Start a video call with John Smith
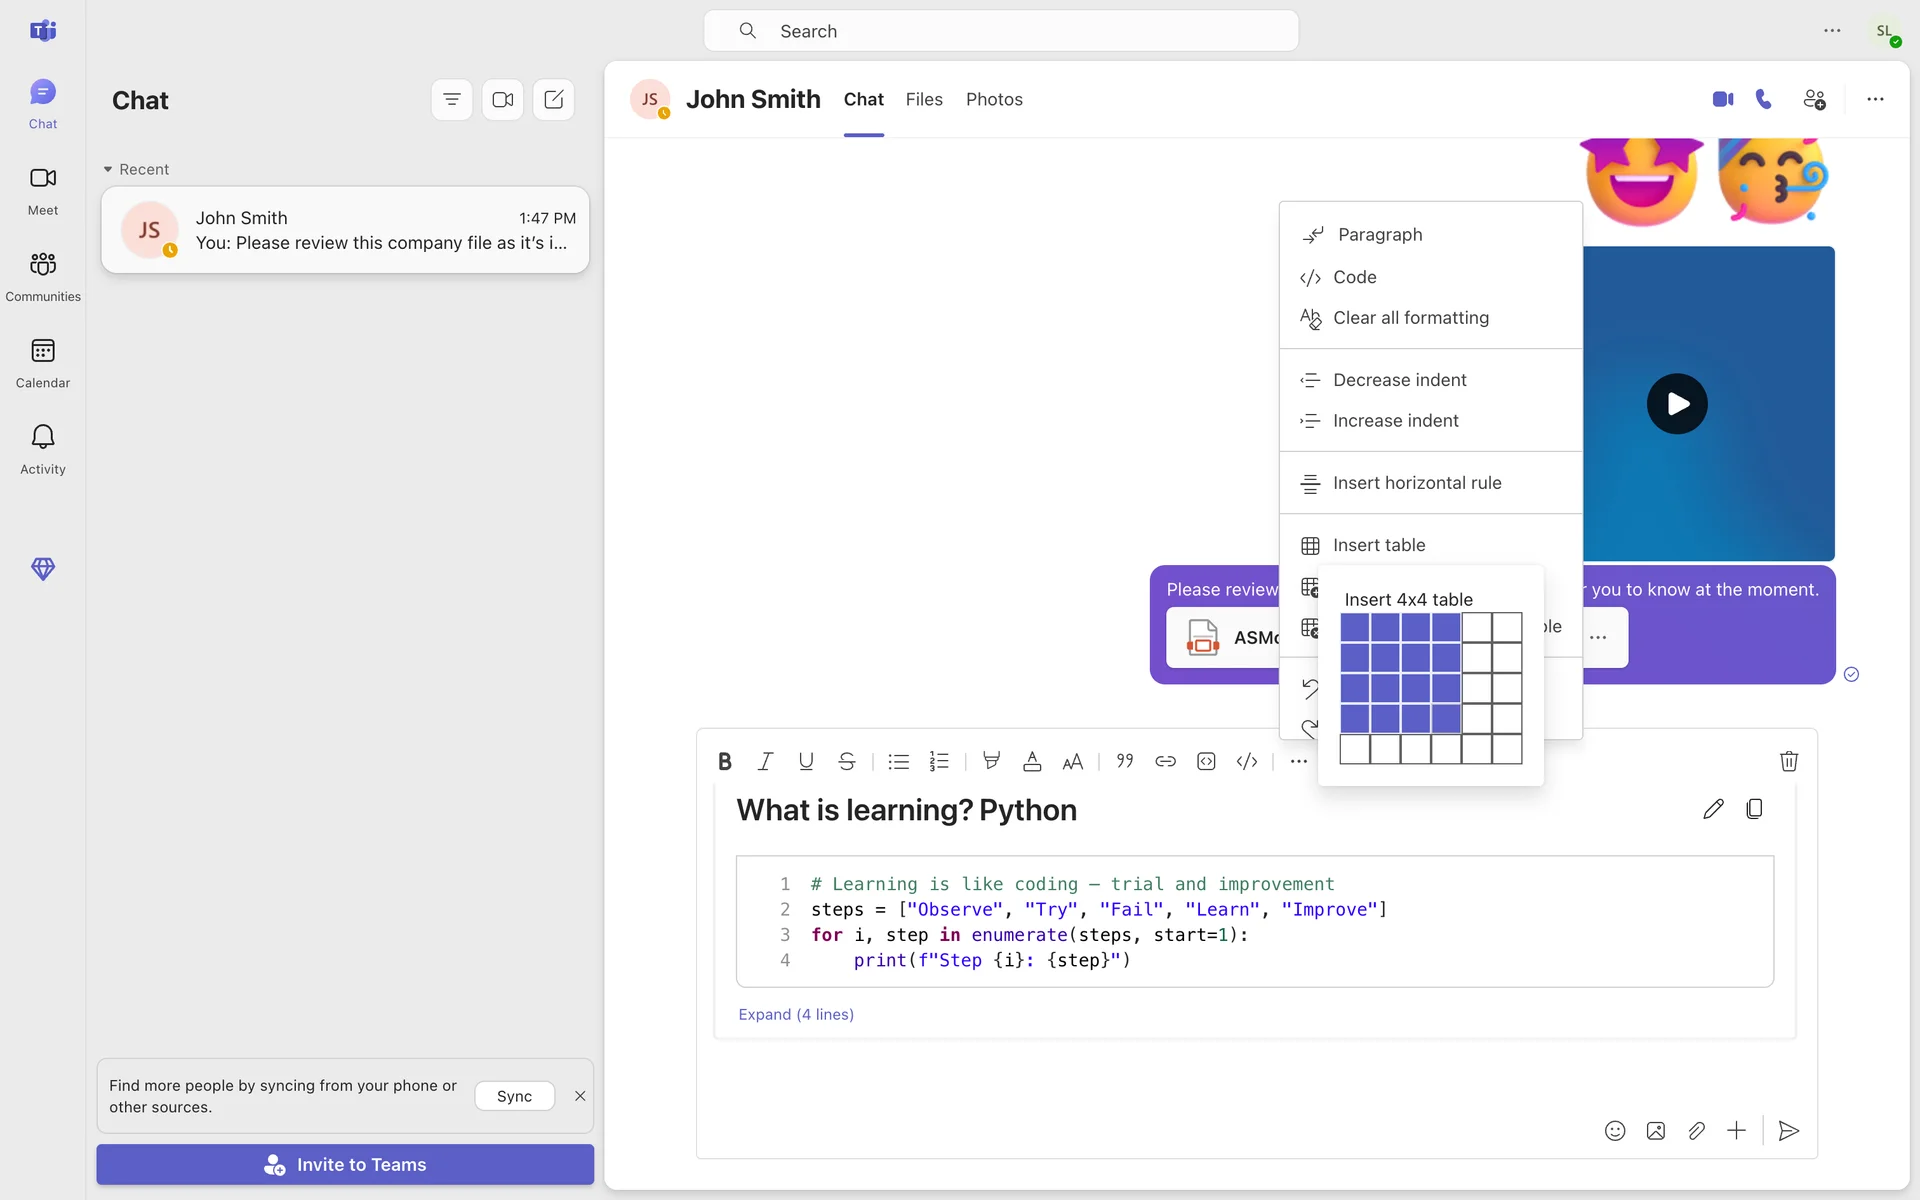The height and width of the screenshot is (1200, 1920). pos(1722,99)
